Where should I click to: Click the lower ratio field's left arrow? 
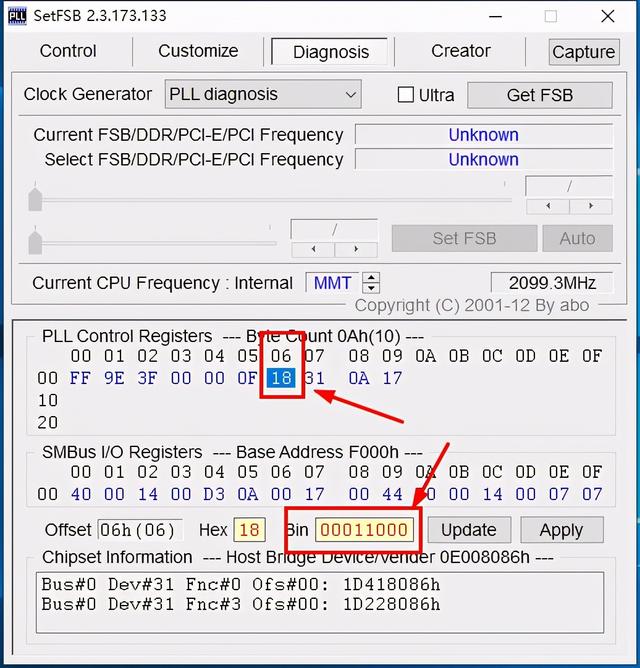click(314, 249)
